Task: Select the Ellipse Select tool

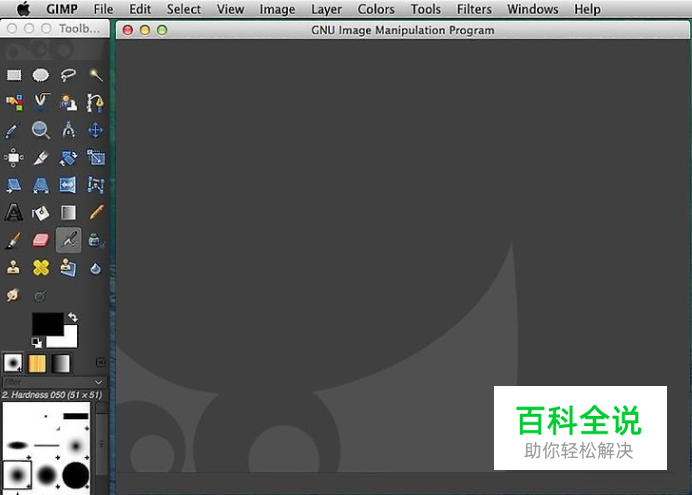Action: pos(41,75)
